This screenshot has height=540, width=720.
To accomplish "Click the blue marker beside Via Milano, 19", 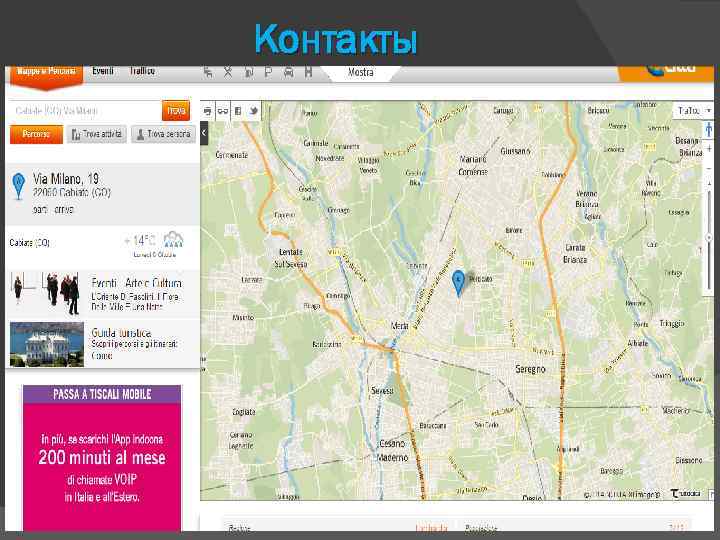I will click(18, 186).
